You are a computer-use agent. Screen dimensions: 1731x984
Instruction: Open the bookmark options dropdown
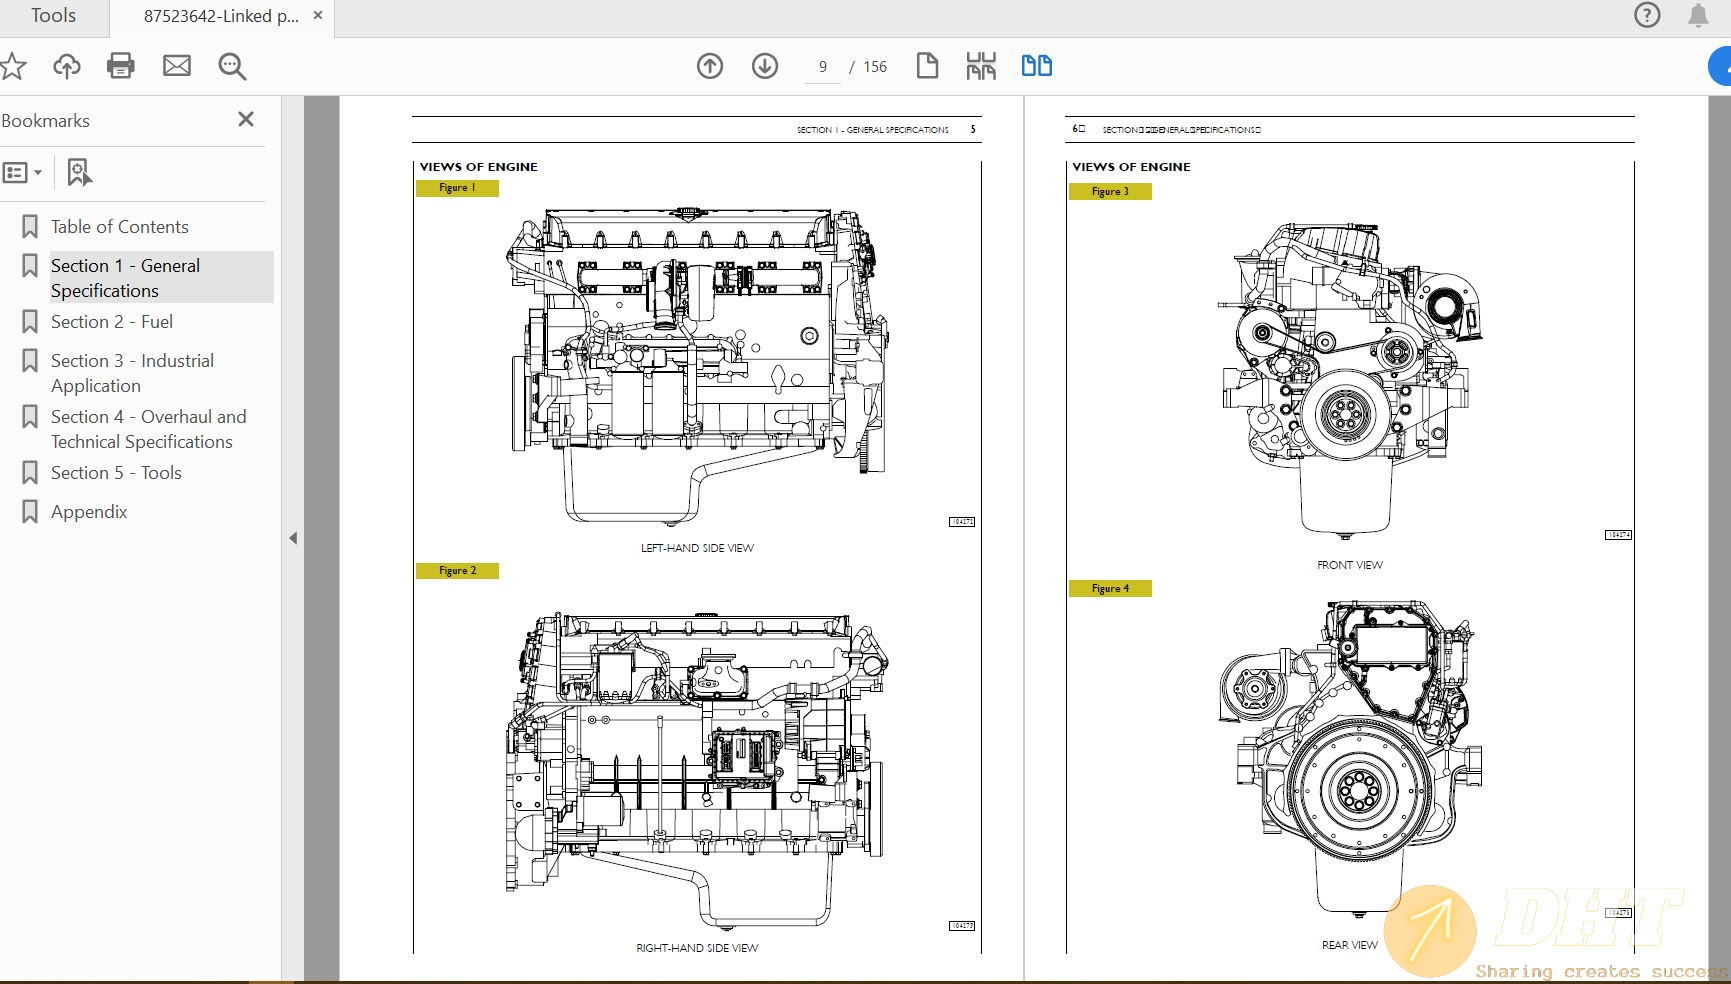22,172
